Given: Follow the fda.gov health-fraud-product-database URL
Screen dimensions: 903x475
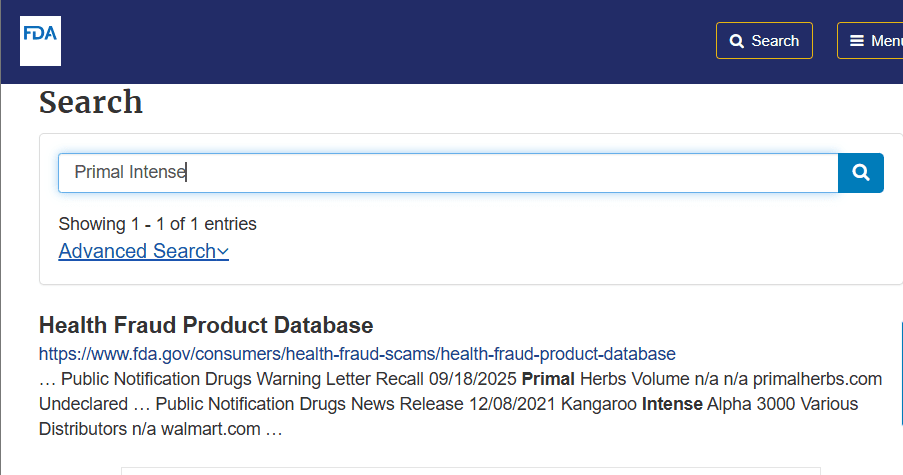Looking at the screenshot, I should (x=357, y=354).
